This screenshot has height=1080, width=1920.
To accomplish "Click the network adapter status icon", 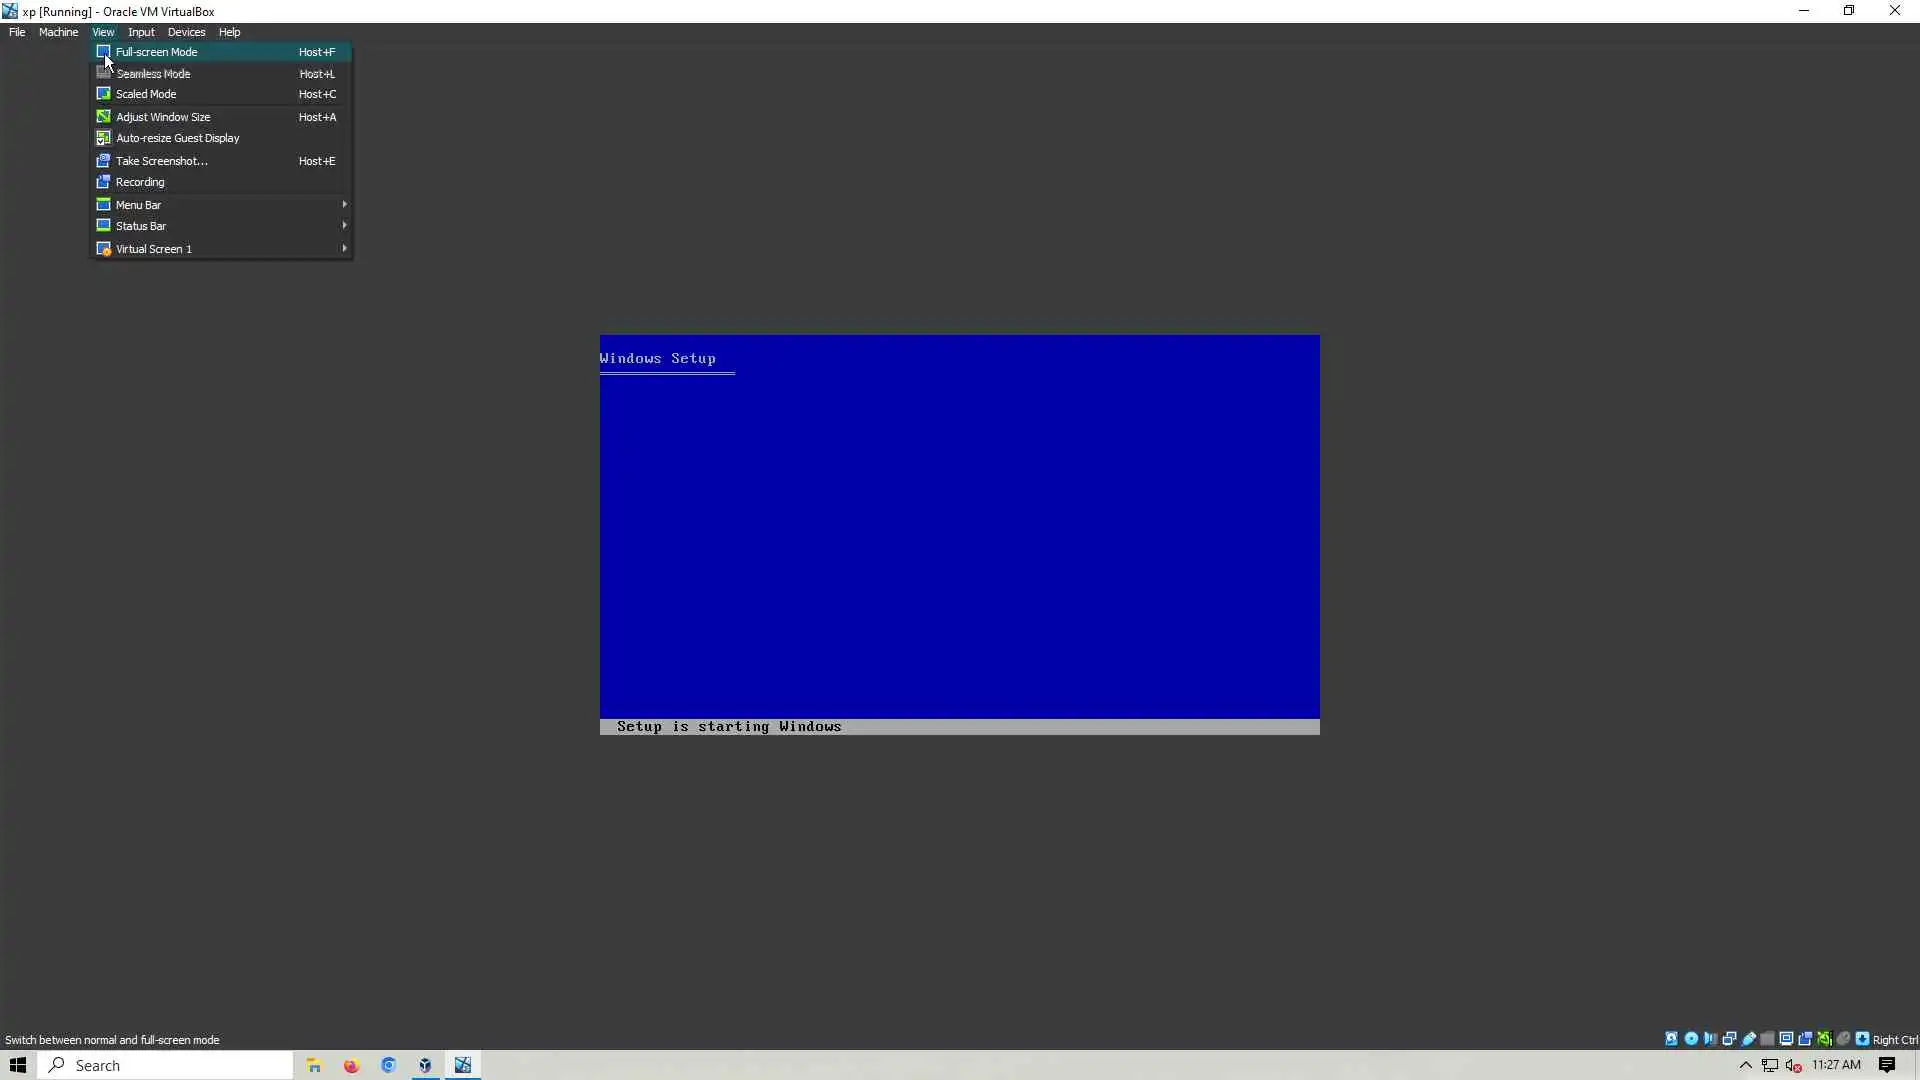I will pos(1729,1039).
